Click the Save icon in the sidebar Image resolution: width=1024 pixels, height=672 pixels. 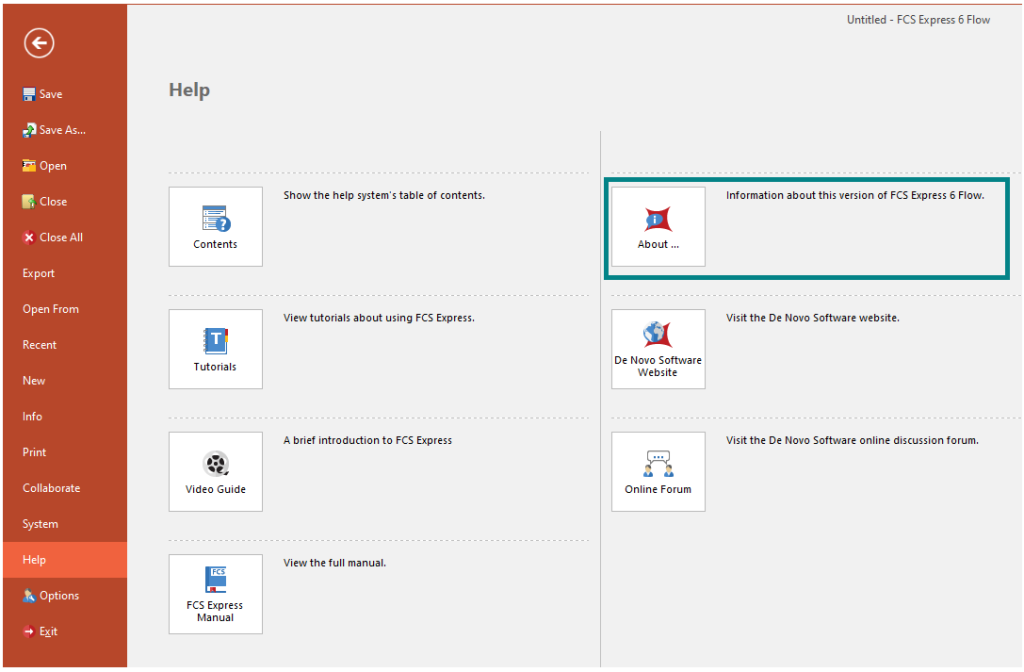tap(45, 93)
